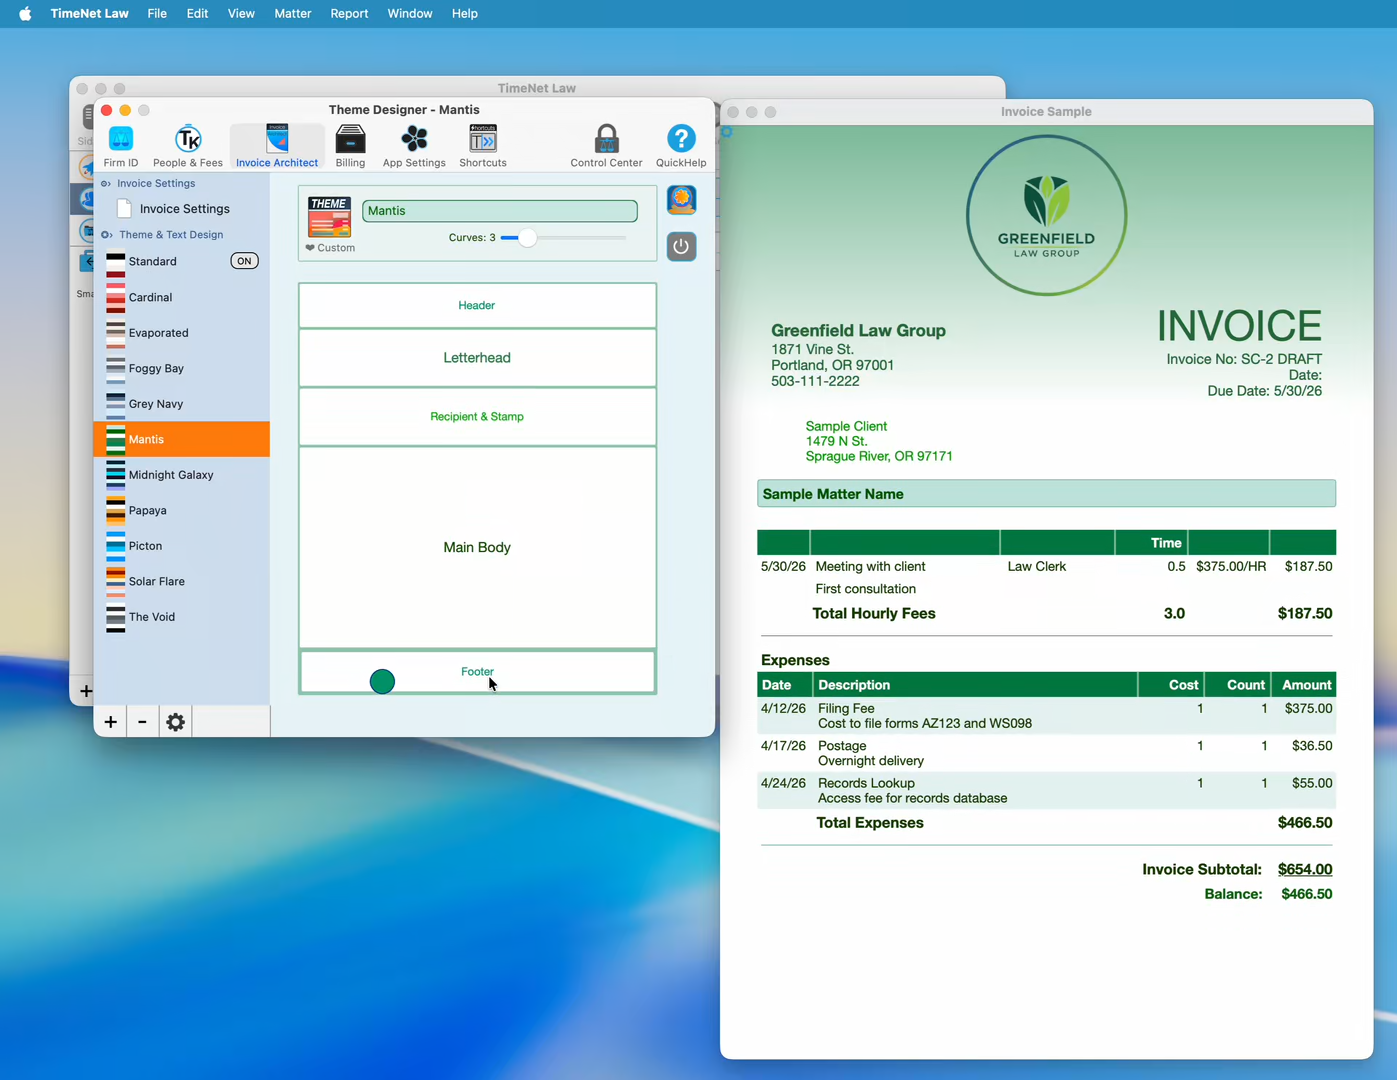Viewport: 1397px width, 1080px height.
Task: Open the Shortcuts toolbar icon
Action: (x=483, y=146)
